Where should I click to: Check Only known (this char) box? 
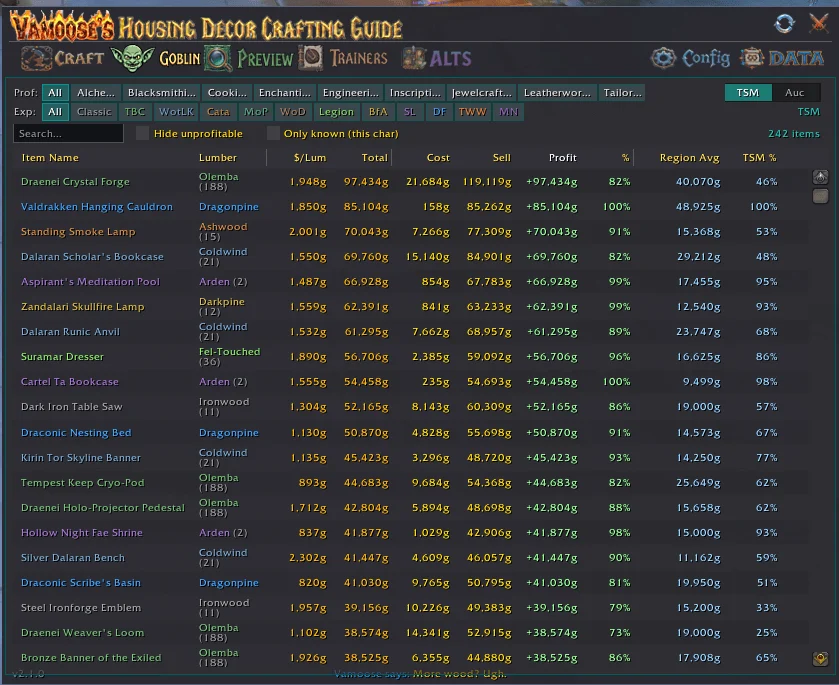pos(273,133)
